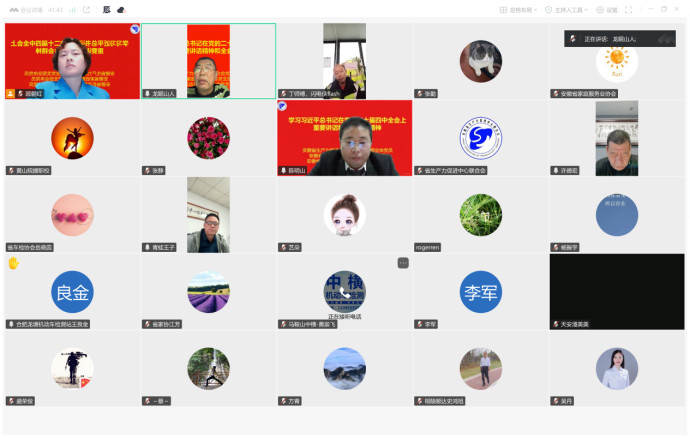Screen dimensions: 690x438
Task: Select the 陈明山 presenter video tile
Action: [x=344, y=137]
